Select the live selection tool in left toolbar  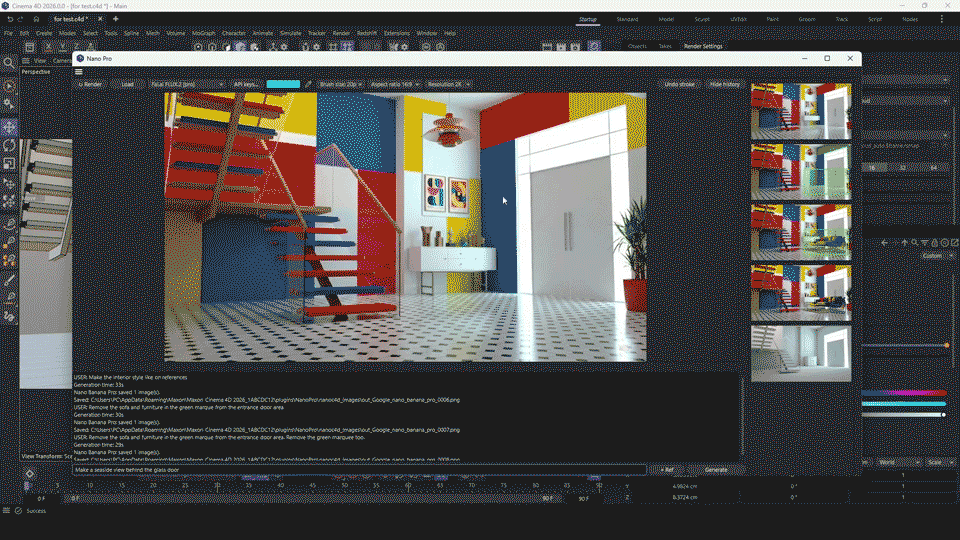(x=9, y=87)
